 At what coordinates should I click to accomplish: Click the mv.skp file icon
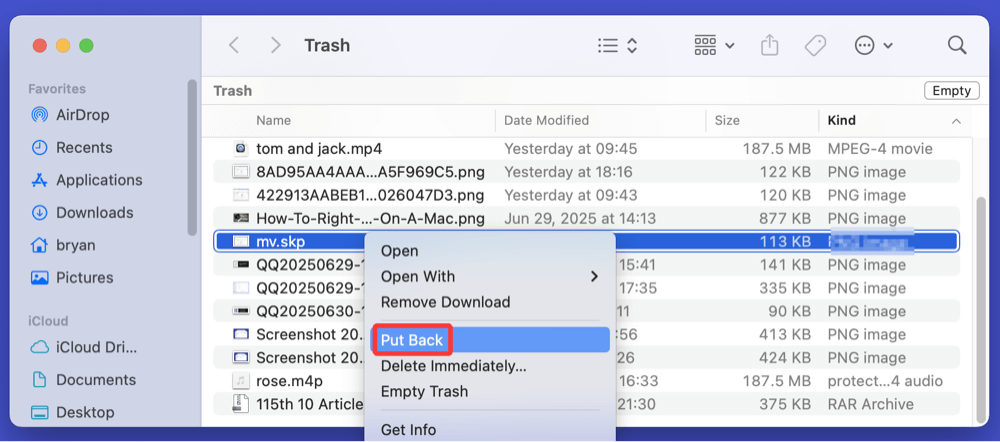(240, 242)
